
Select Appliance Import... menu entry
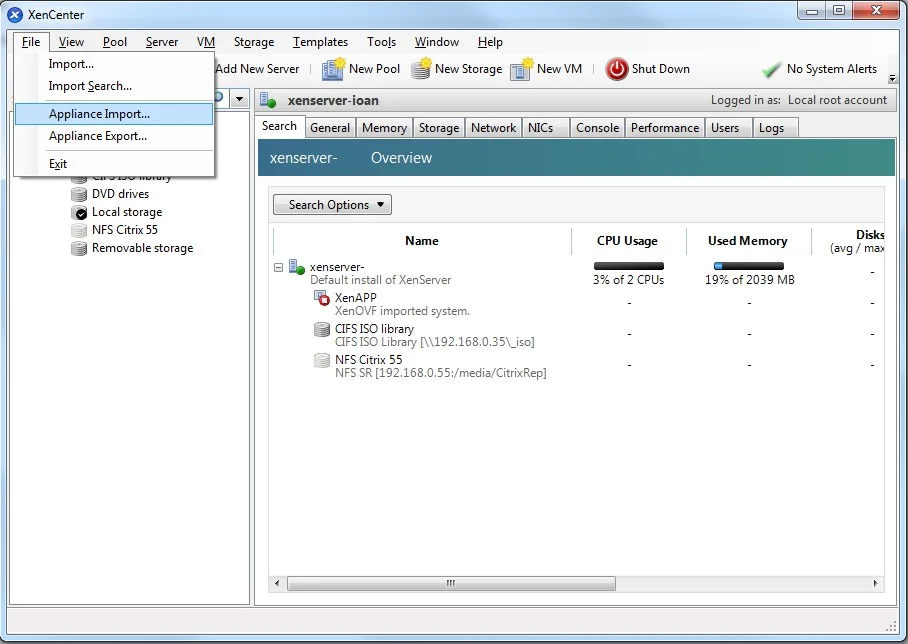click(114, 114)
